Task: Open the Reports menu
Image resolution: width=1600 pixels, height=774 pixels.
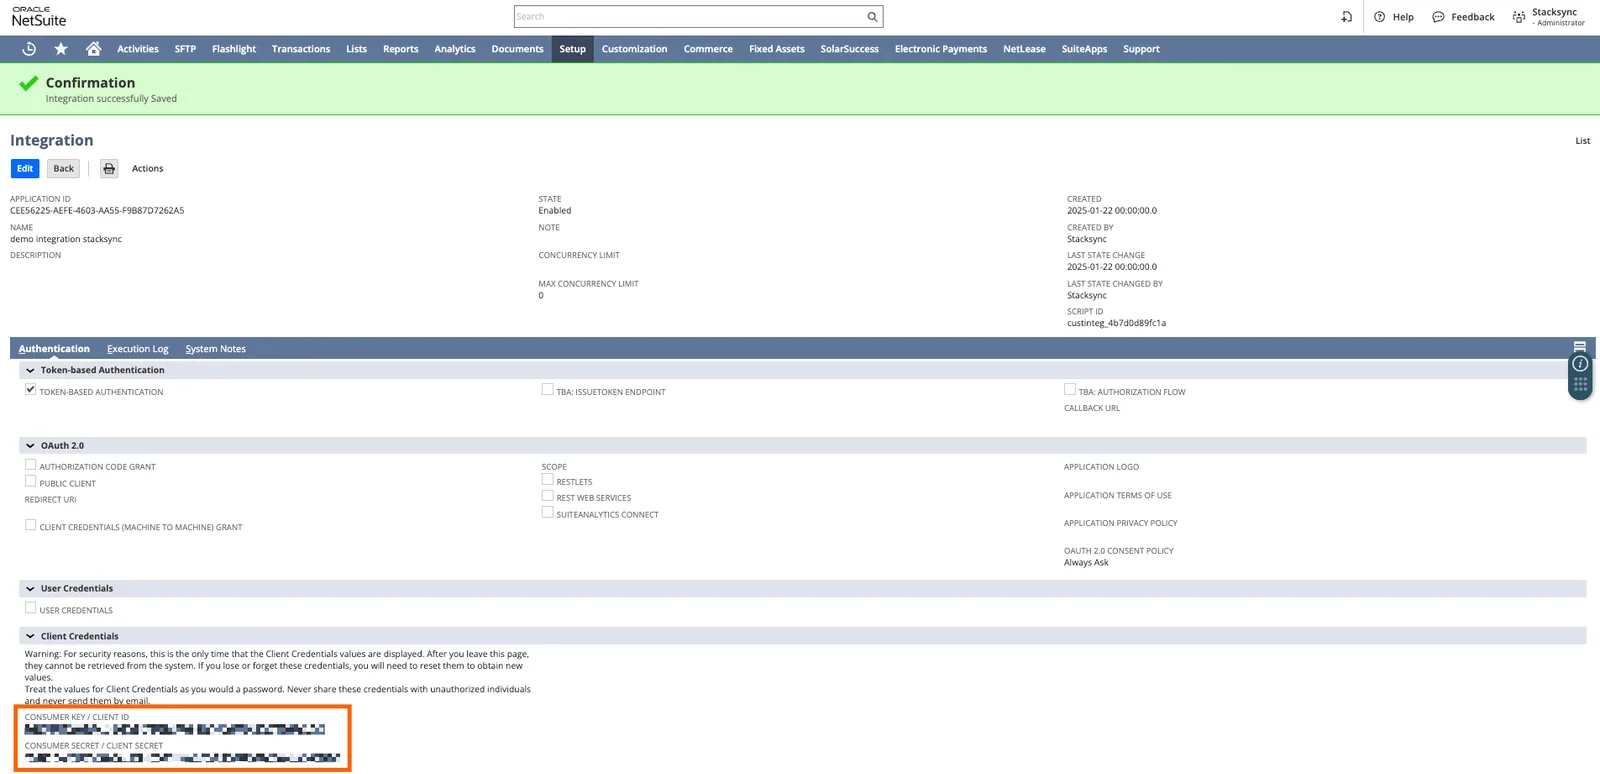Action: [400, 49]
